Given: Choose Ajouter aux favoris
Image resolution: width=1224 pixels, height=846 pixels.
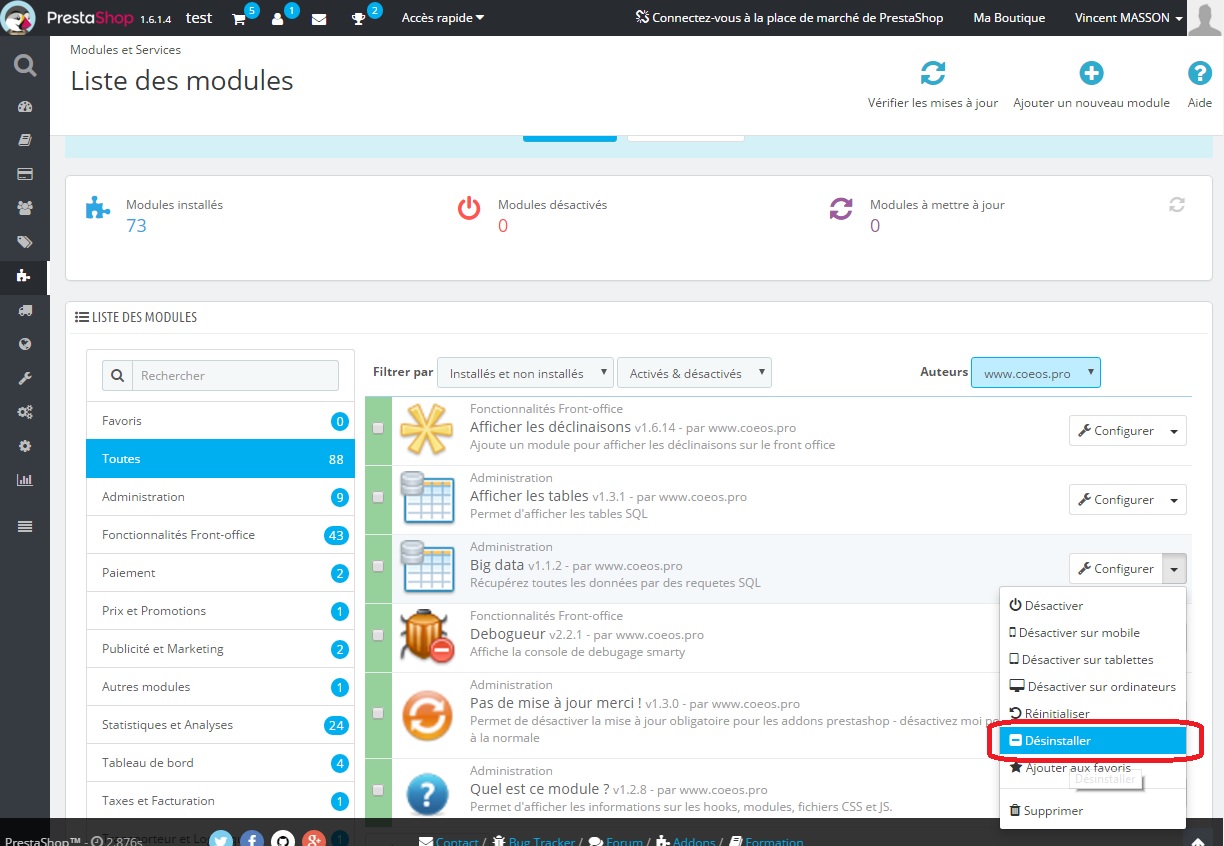Looking at the screenshot, I should (x=1093, y=767).
